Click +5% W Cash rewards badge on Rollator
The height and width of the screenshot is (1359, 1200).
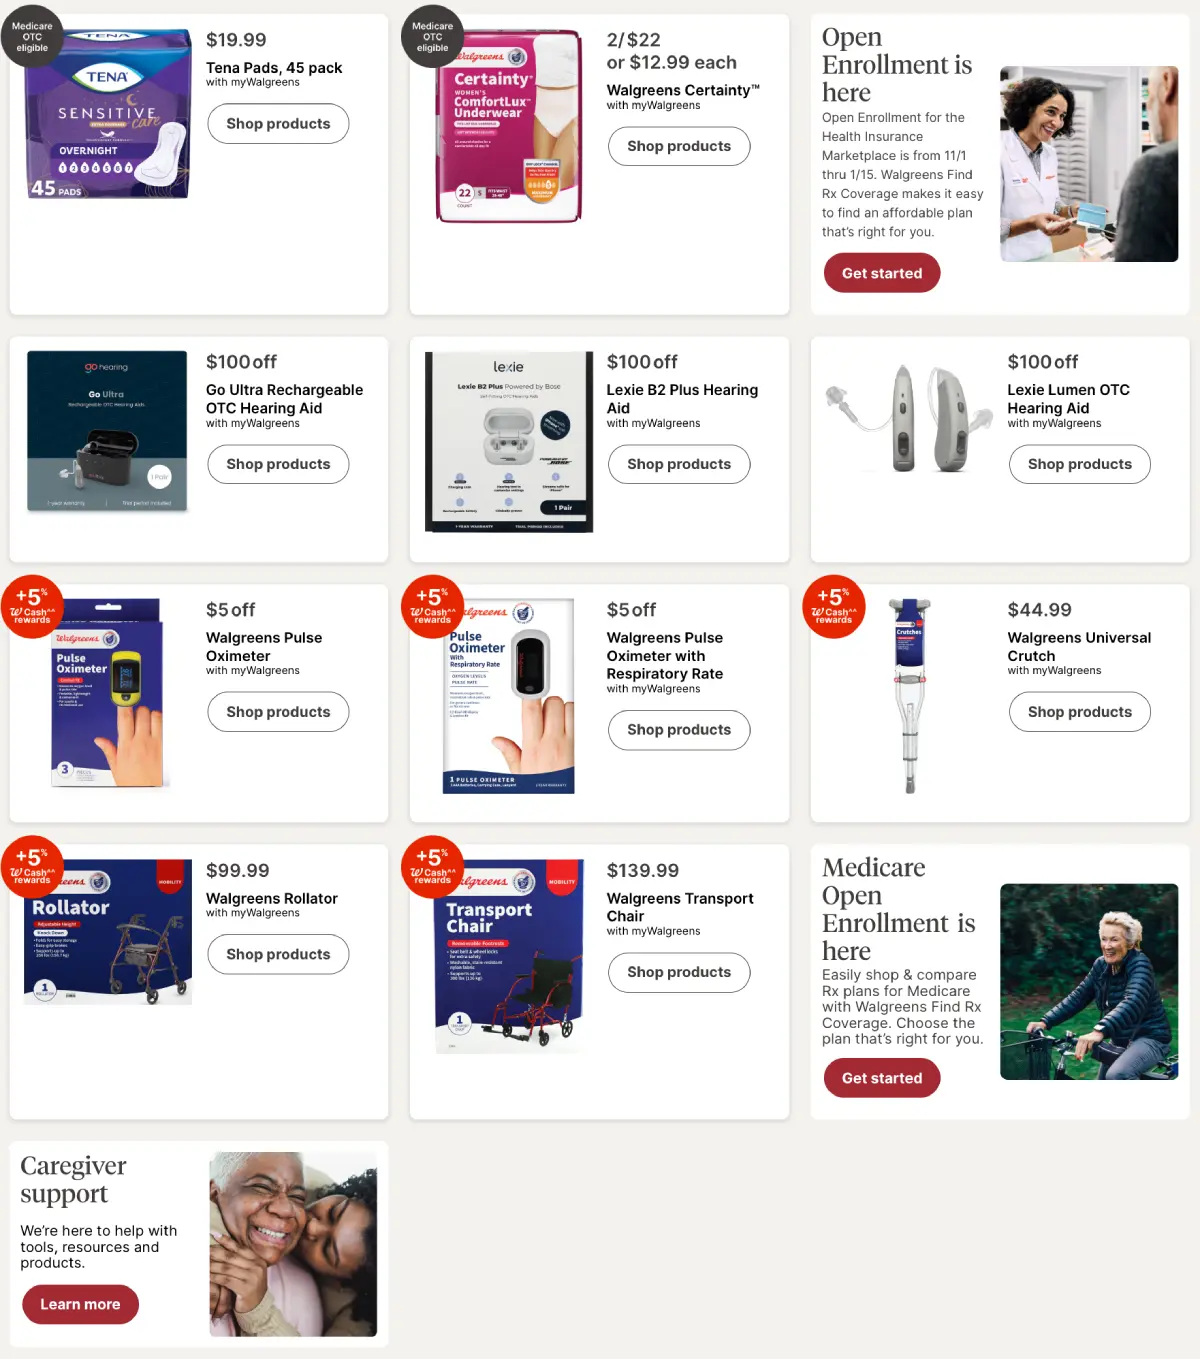pyautogui.click(x=32, y=866)
